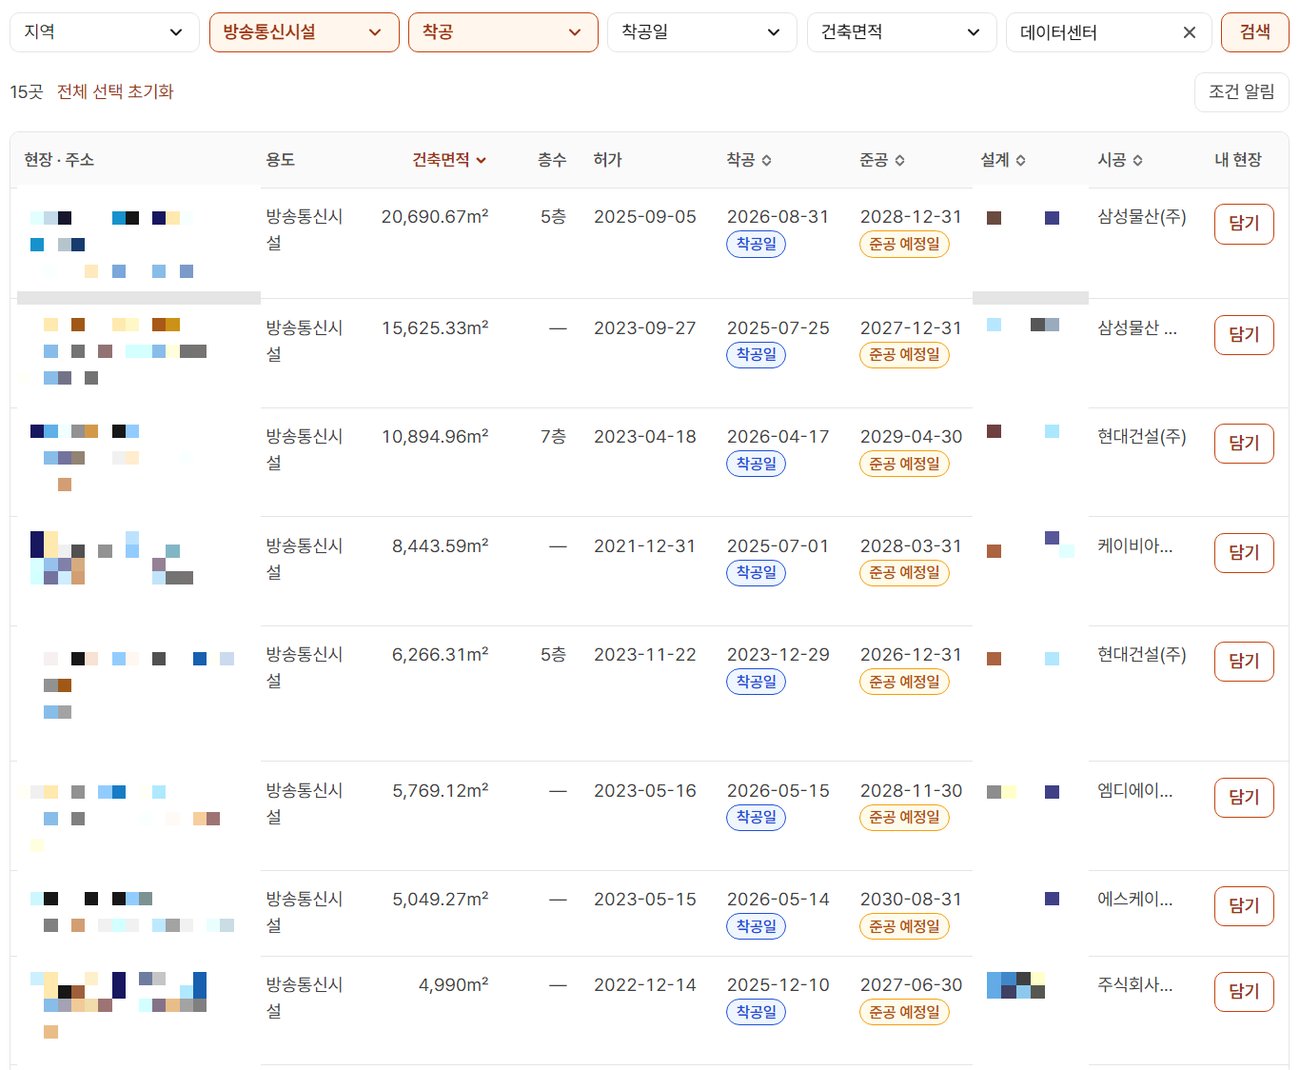1300x1070 pixels.
Task: Sort table by 건축면적 column
Action: [449, 160]
